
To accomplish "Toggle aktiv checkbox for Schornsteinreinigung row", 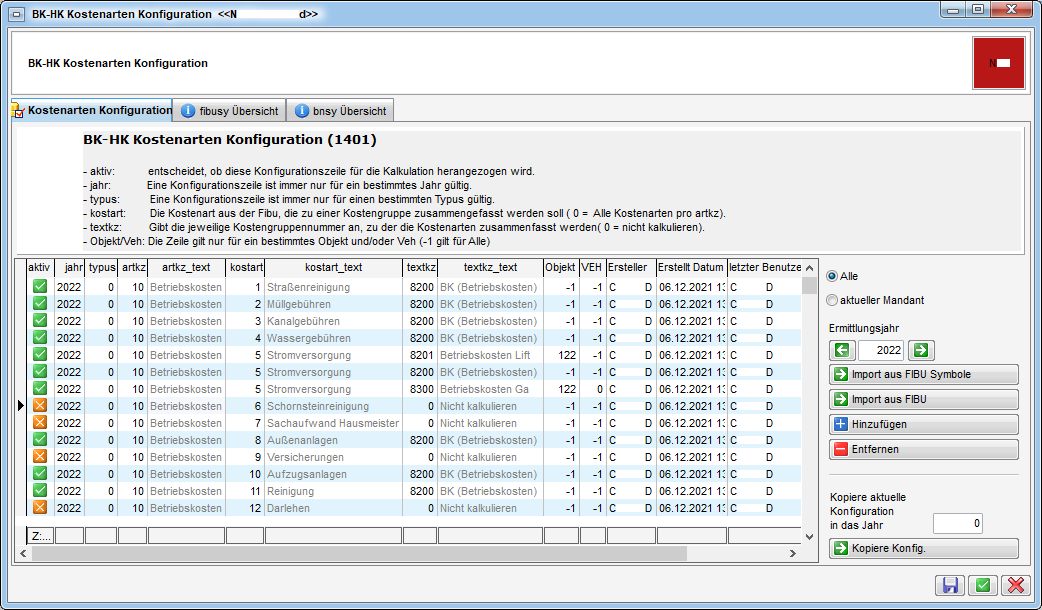I will (x=40, y=405).
